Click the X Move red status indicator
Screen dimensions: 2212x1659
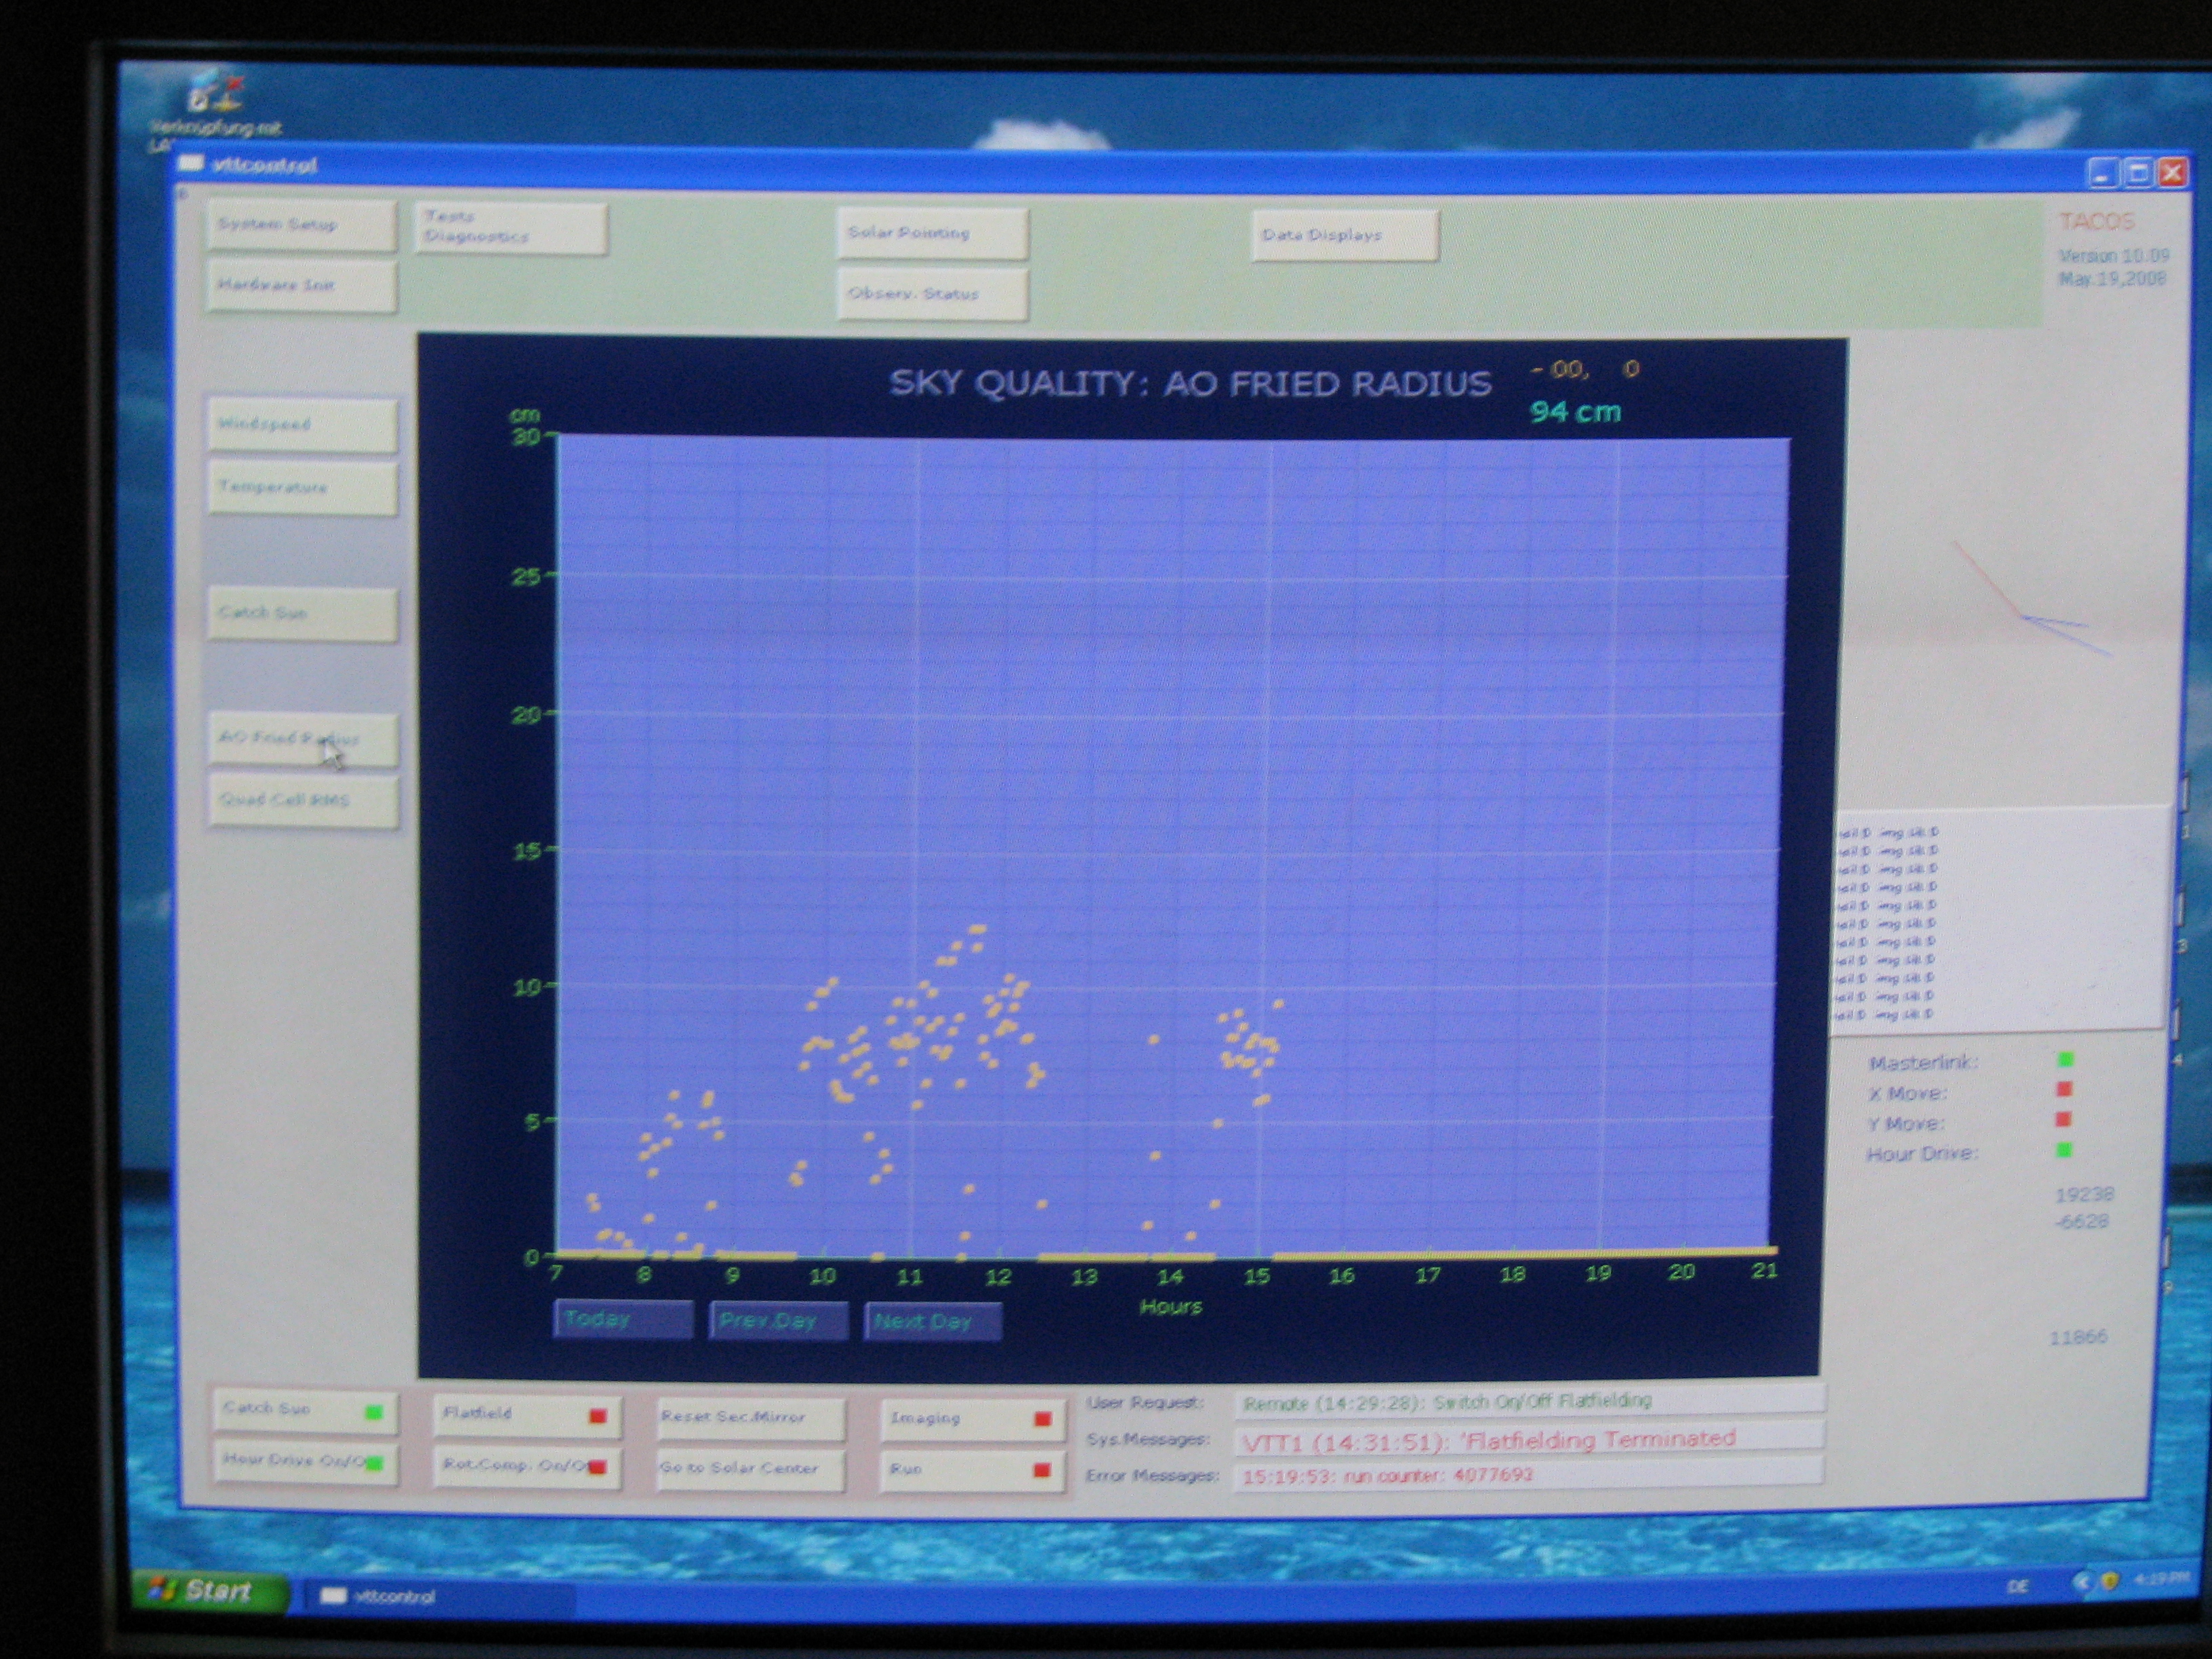click(x=2064, y=1089)
